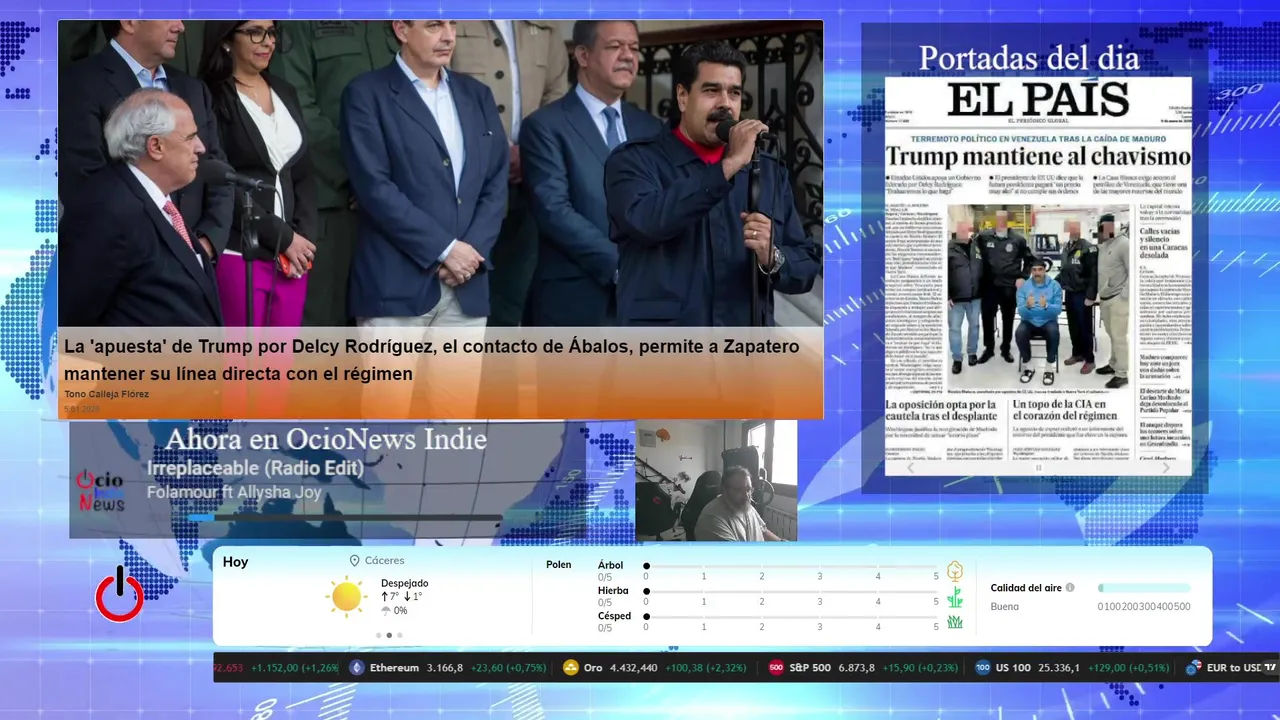Click the sun weather icon
The image size is (1280, 720).
(346, 597)
